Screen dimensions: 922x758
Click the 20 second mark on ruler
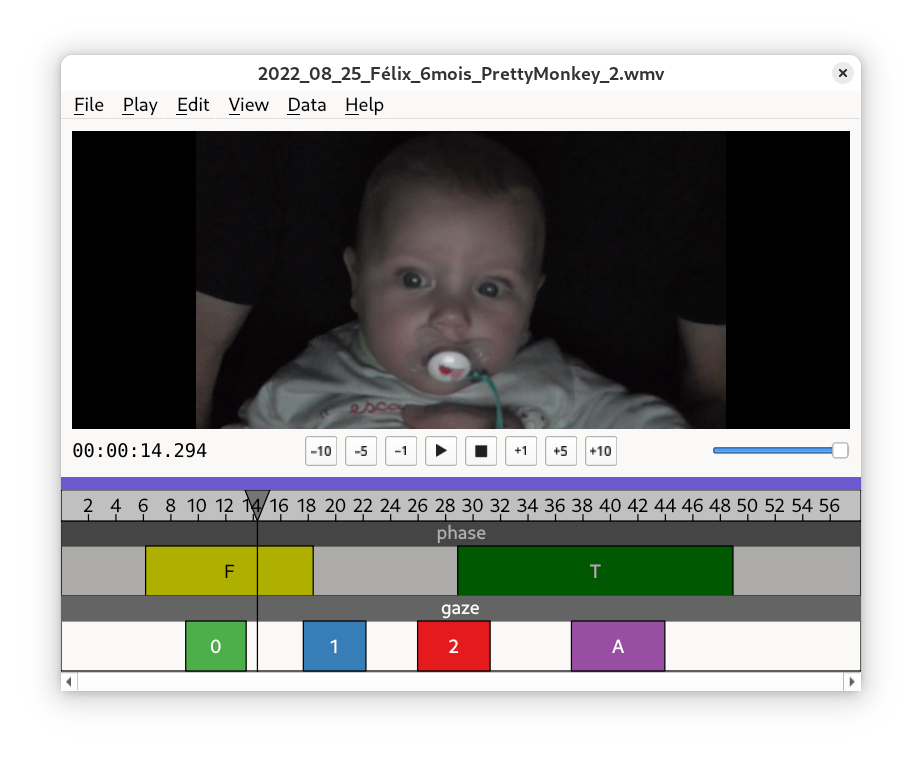click(x=335, y=506)
